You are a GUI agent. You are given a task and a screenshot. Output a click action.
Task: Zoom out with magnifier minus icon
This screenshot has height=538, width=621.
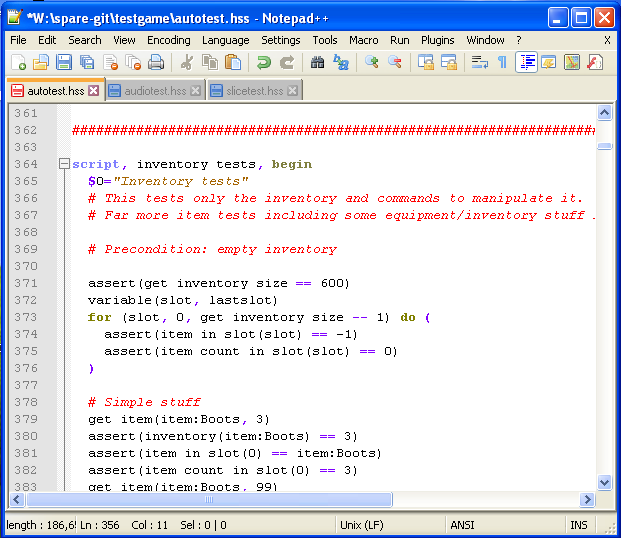394,63
